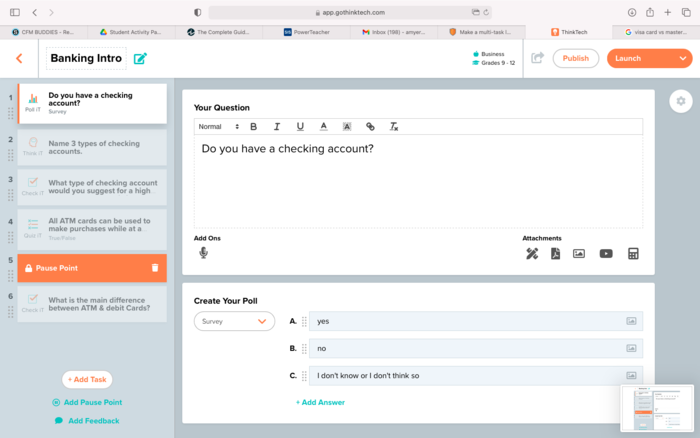Open the calculator attachment icon
Image resolution: width=700 pixels, height=438 pixels.
click(633, 254)
